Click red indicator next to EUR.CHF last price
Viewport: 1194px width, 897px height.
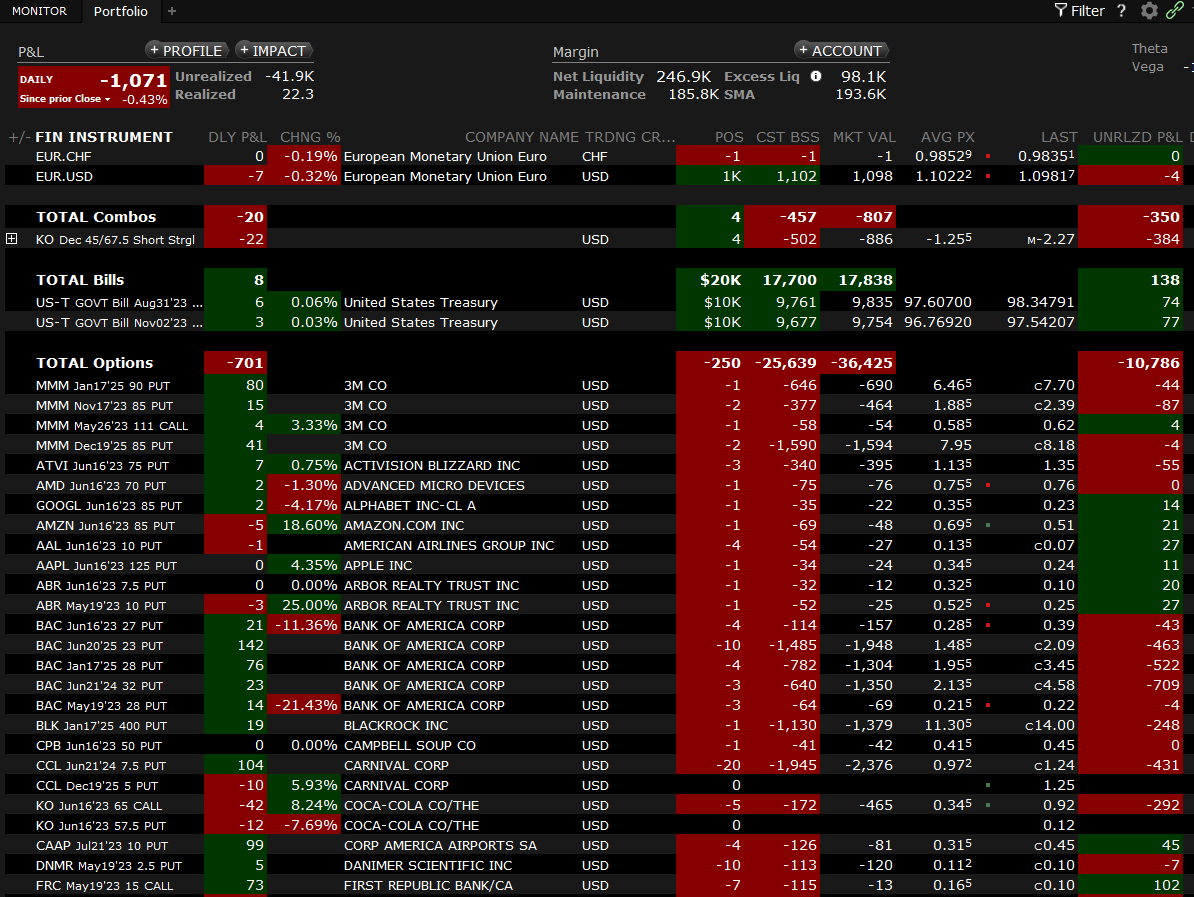point(988,157)
